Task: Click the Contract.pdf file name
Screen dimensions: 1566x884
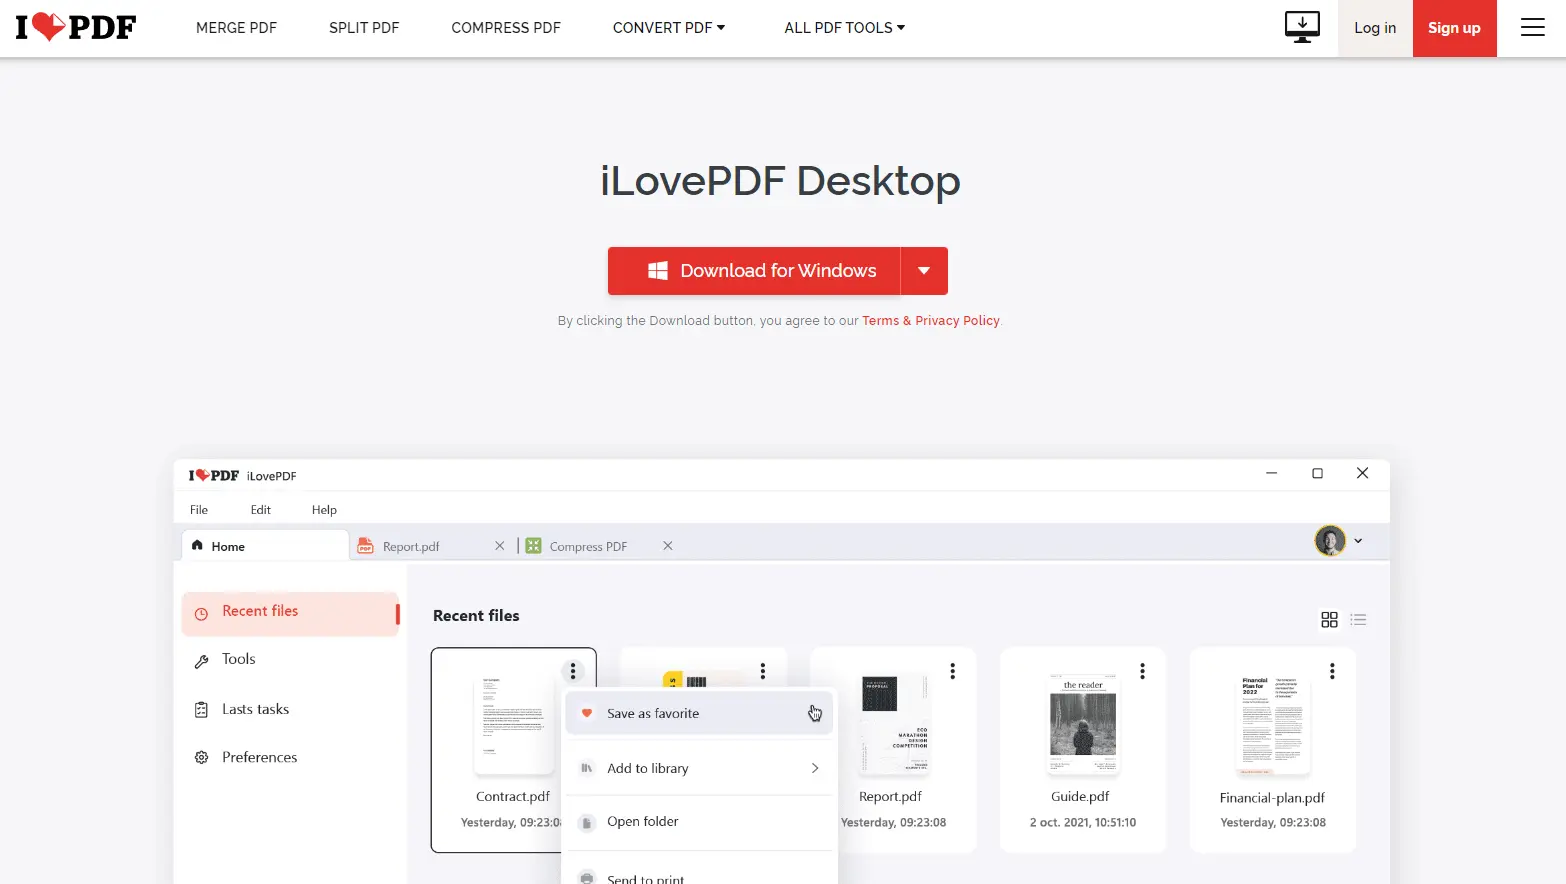Action: coord(513,797)
